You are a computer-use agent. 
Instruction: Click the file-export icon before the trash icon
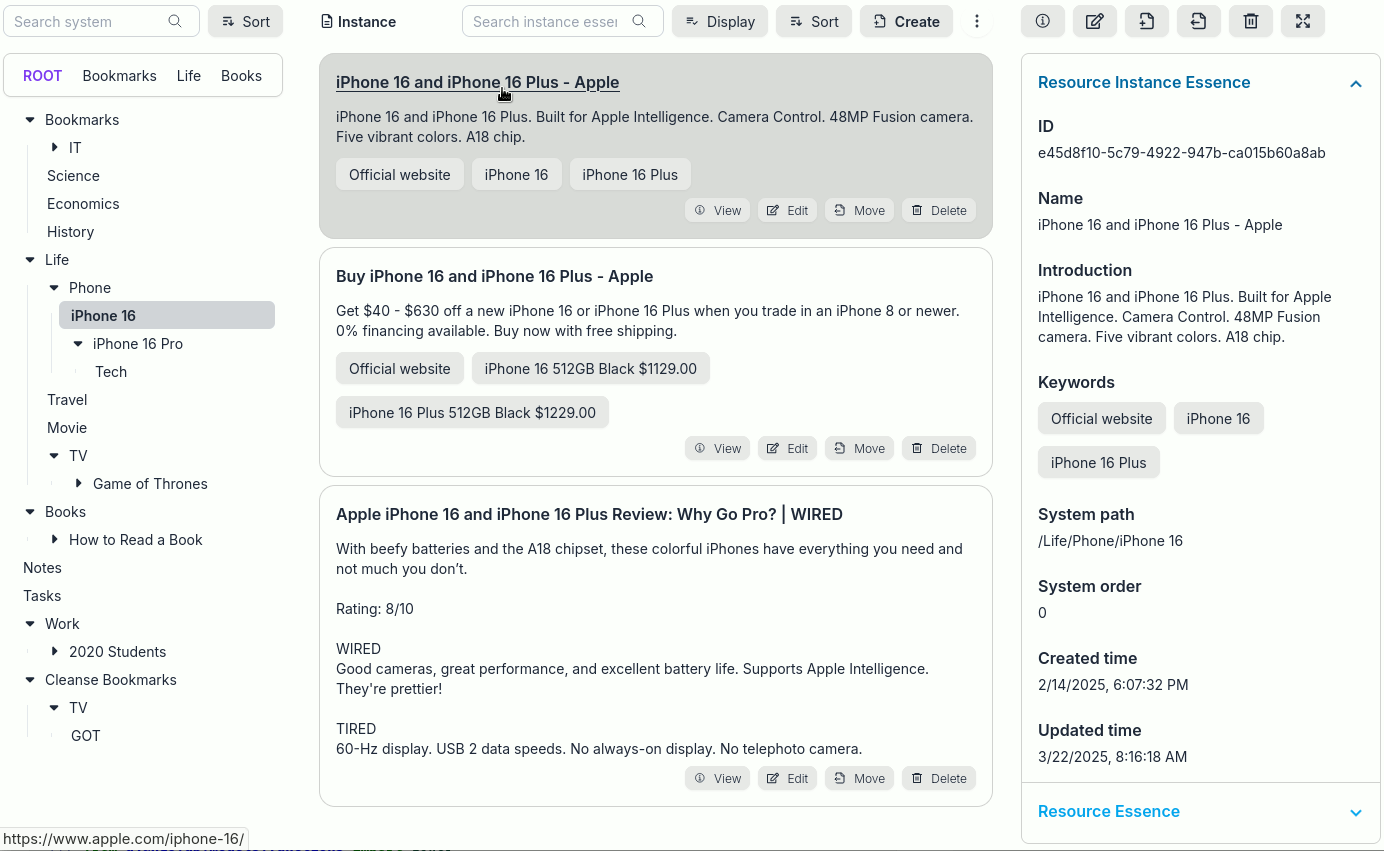[x=1199, y=21]
